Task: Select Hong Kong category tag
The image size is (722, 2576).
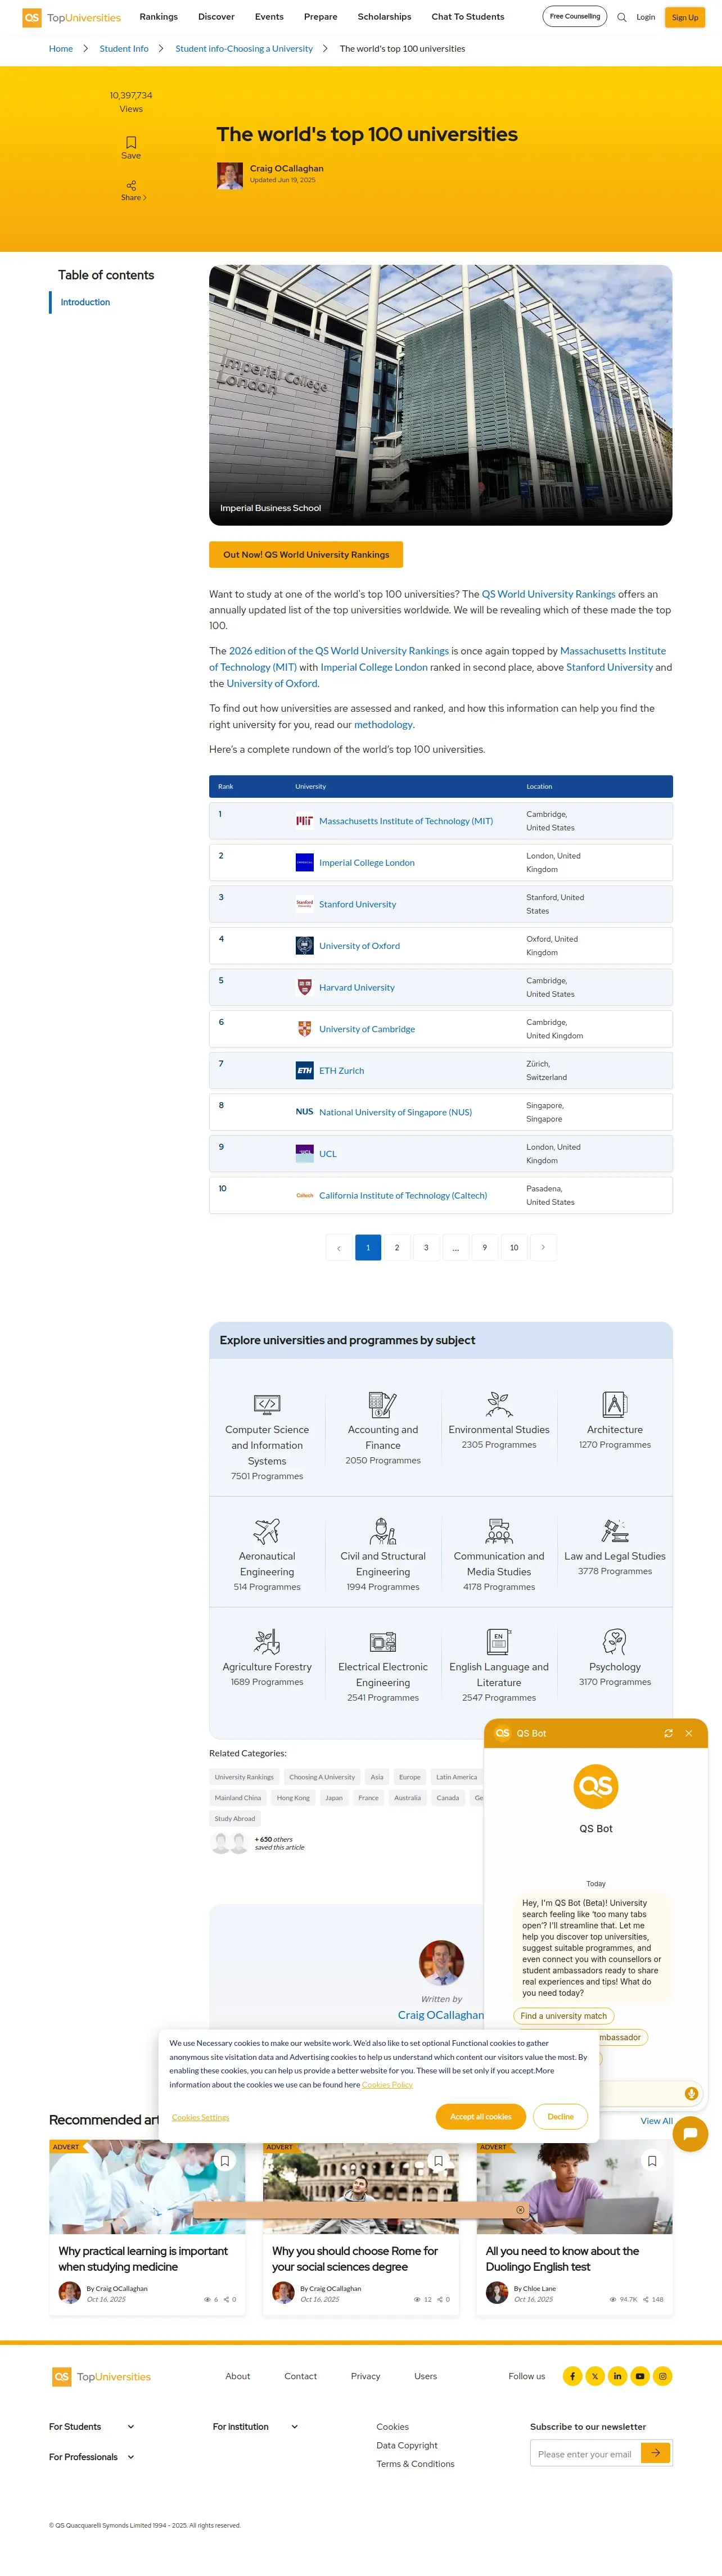Action: coord(293,1798)
